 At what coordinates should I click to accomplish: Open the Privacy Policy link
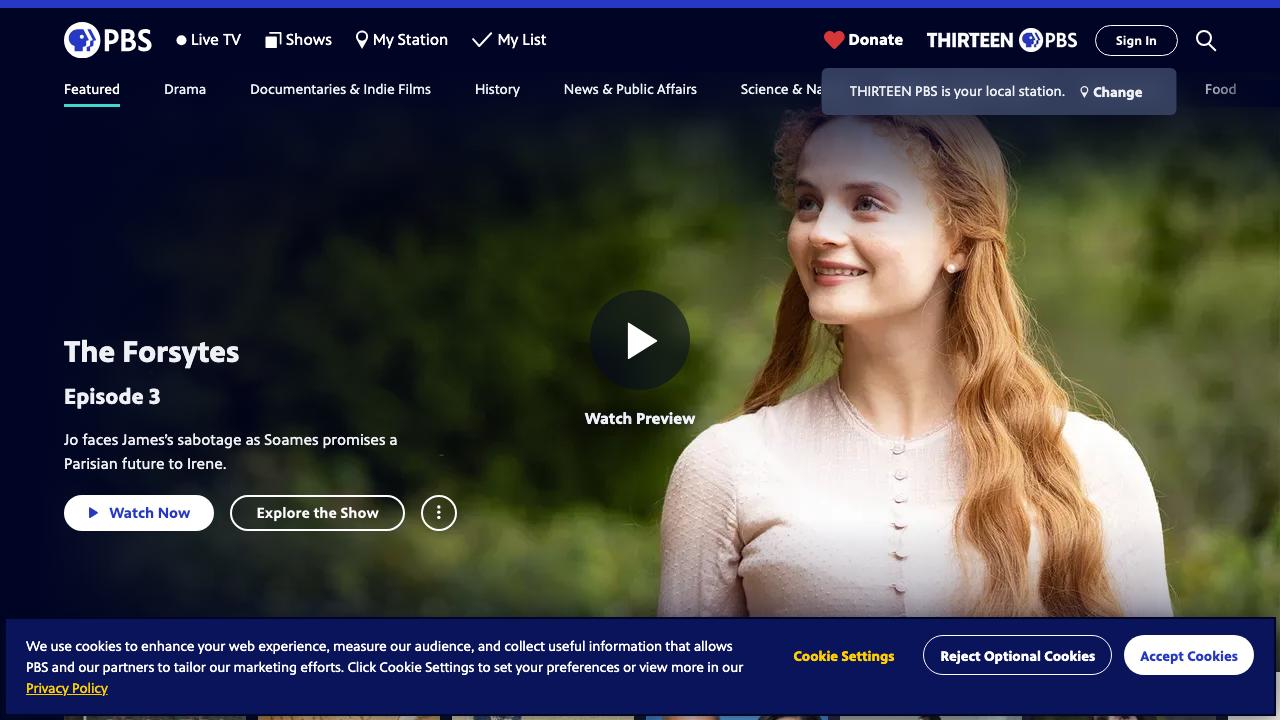click(67, 688)
